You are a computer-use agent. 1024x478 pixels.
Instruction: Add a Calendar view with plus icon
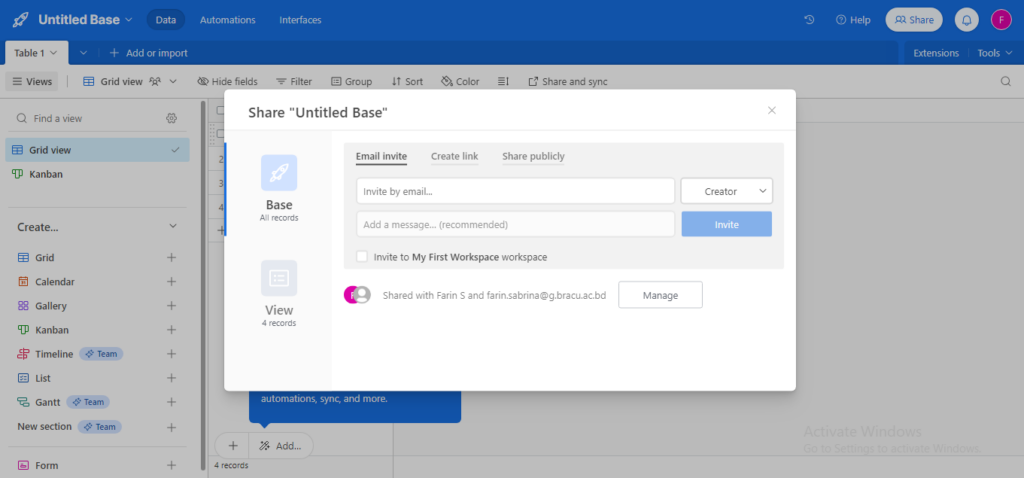pyautogui.click(x=171, y=282)
